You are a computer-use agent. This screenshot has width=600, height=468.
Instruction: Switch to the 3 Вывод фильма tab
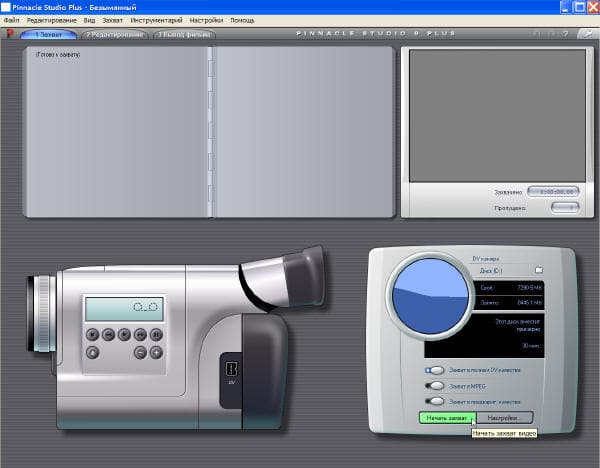point(184,34)
